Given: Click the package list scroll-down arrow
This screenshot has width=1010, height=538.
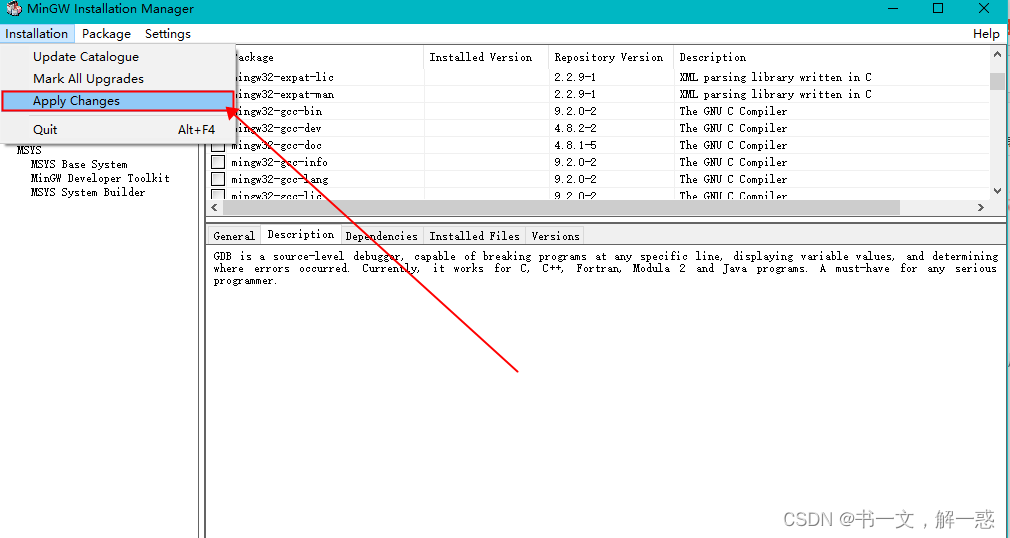Looking at the screenshot, I should (x=998, y=191).
